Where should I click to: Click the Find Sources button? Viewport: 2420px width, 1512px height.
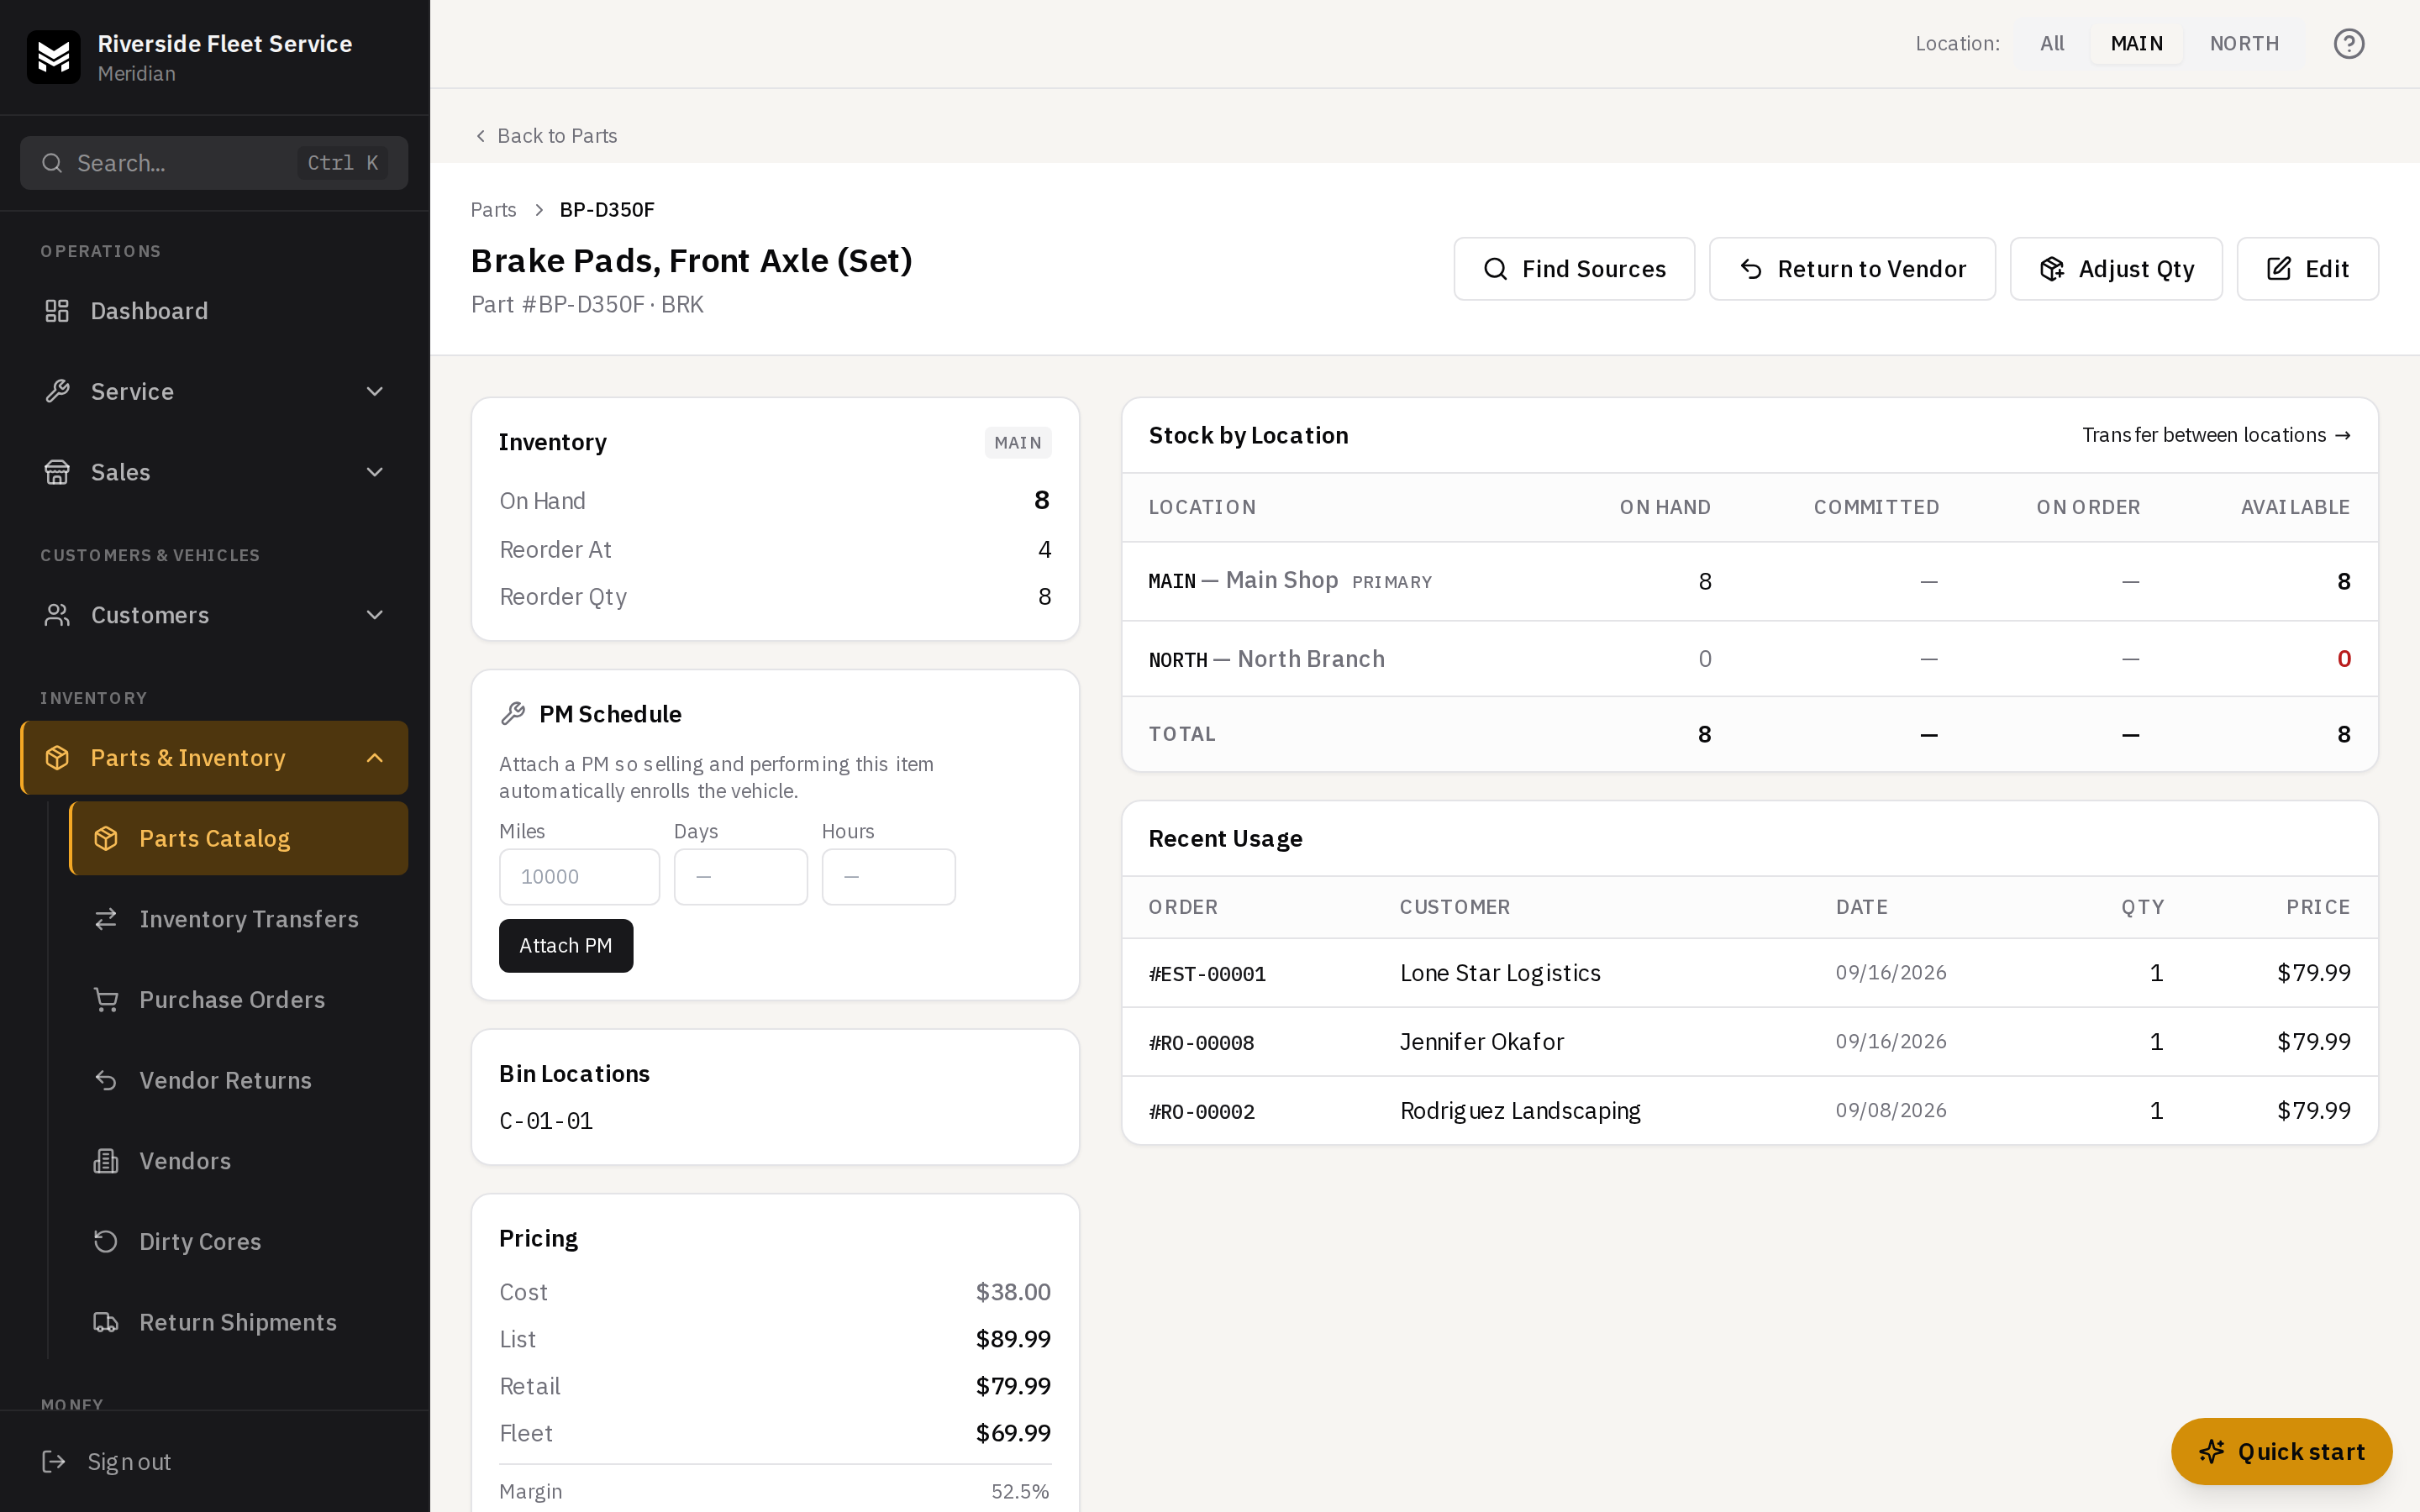[1574, 269]
